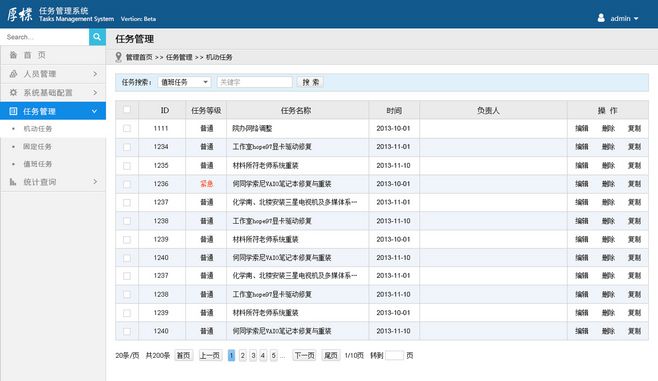Expand the 系统基础配置 chevron
658x381 pixels.
[x=95, y=92]
